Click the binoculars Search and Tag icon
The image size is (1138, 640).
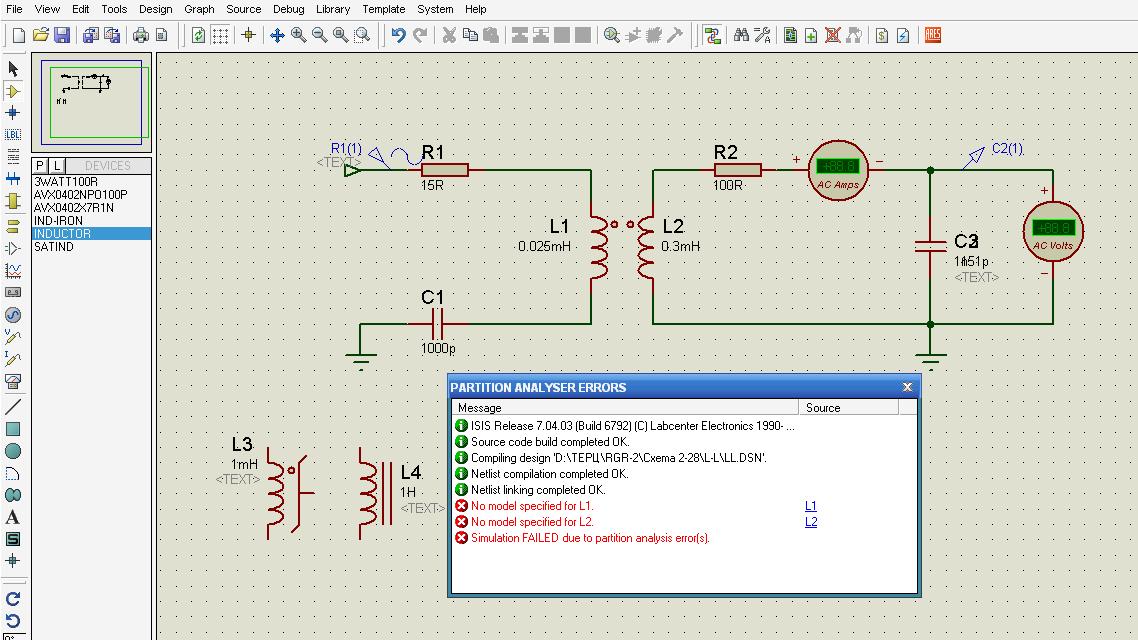[741, 35]
